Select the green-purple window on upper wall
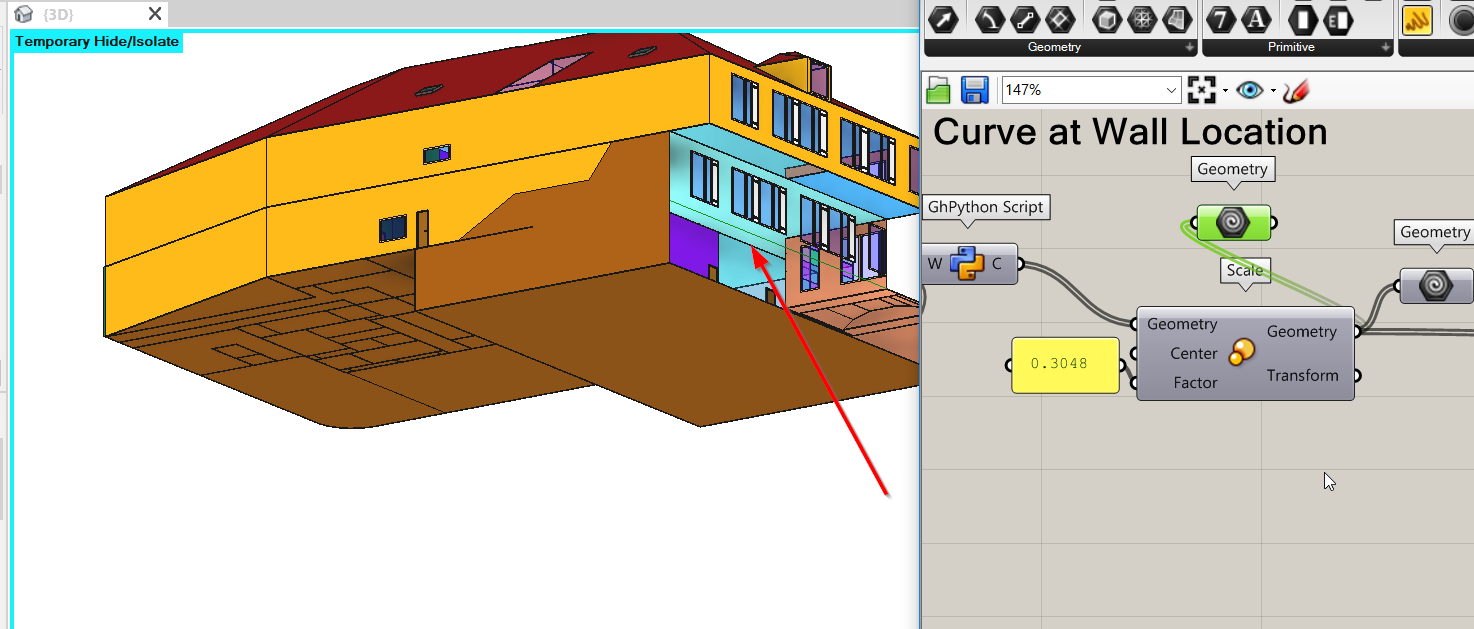This screenshot has width=1474, height=629. (x=436, y=154)
